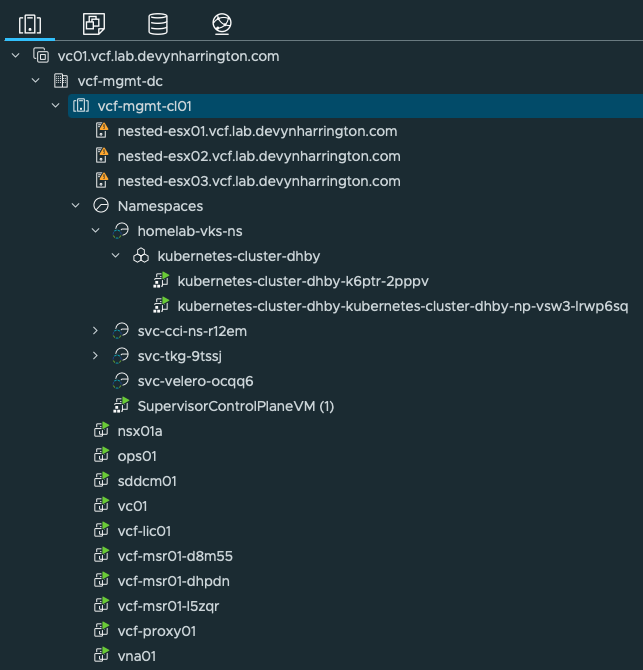Select the vc01 virtual machine
Image resolution: width=643 pixels, height=670 pixels.
[132, 506]
